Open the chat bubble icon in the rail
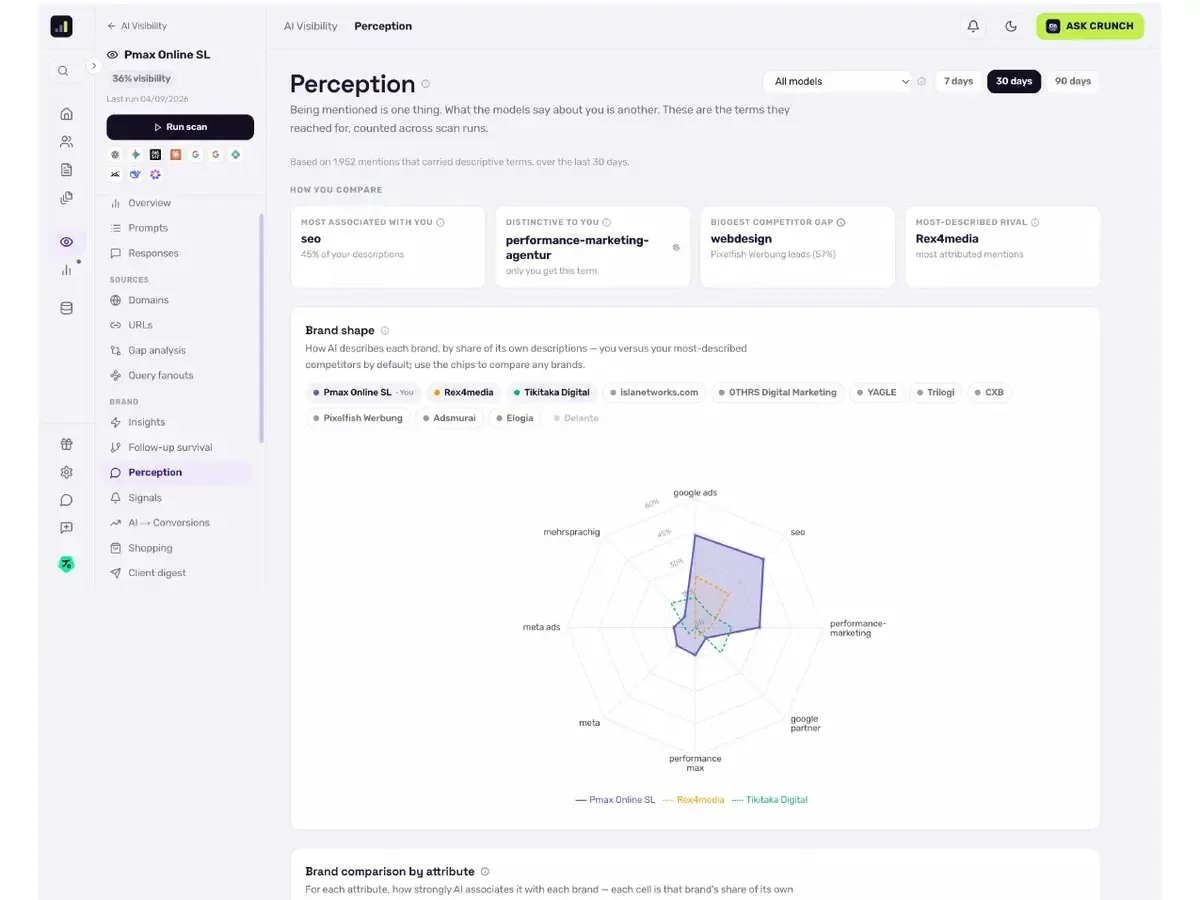The image size is (1200, 900). coord(66,500)
